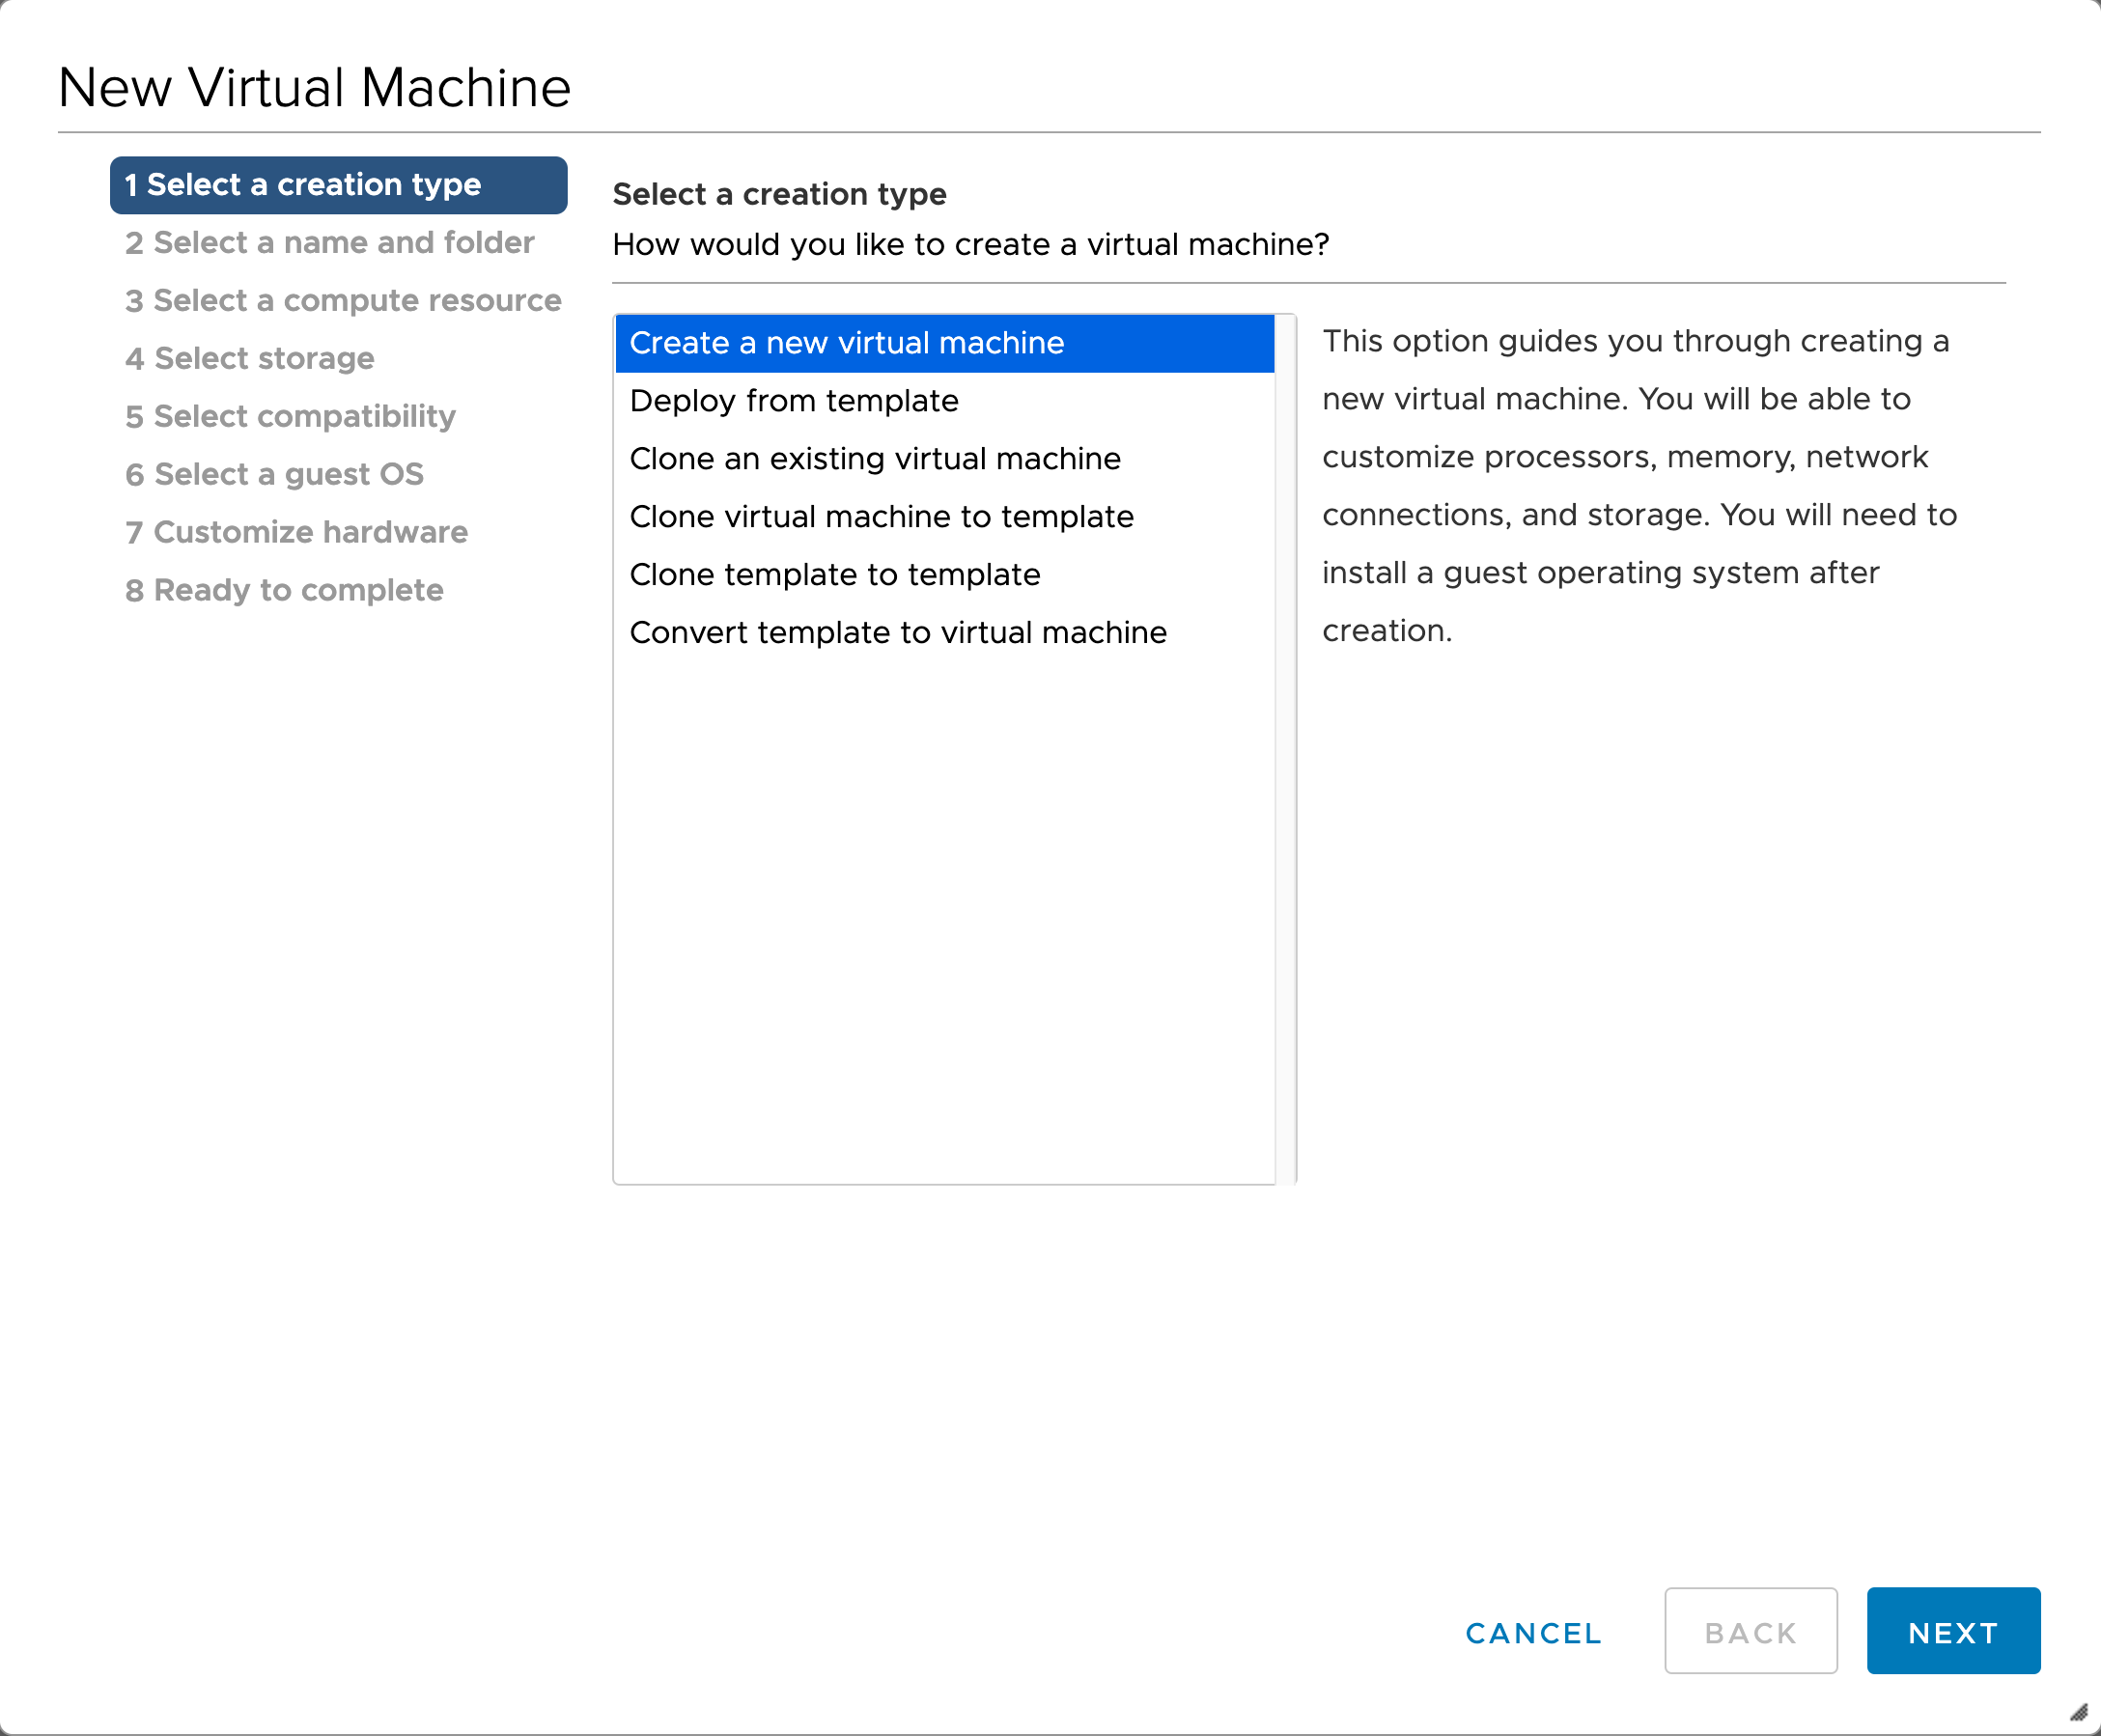
Task: Navigate to step 6 'Select a guest OS'
Action: click(x=272, y=473)
